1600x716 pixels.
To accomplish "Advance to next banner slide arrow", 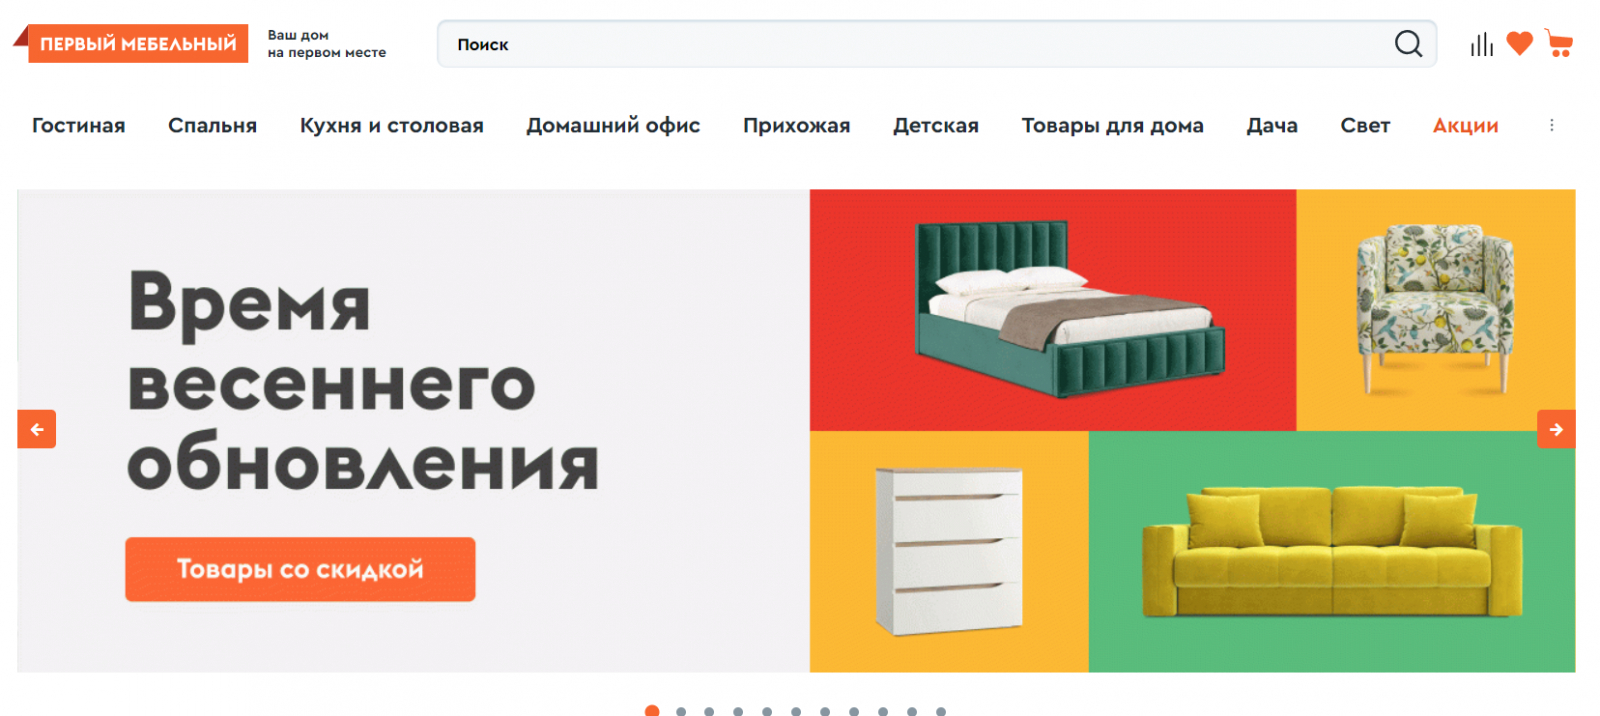I will coord(1556,429).
